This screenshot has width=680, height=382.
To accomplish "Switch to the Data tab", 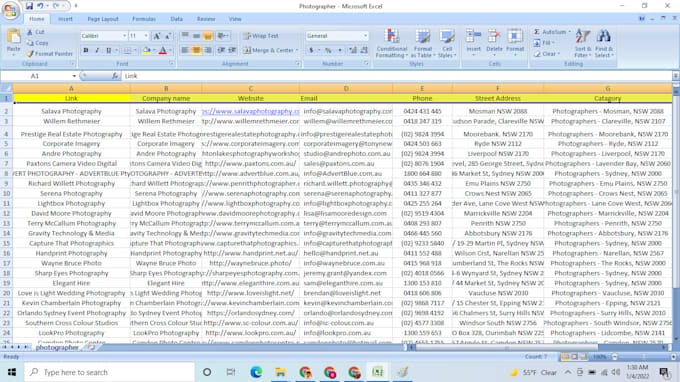I will pos(177,19).
